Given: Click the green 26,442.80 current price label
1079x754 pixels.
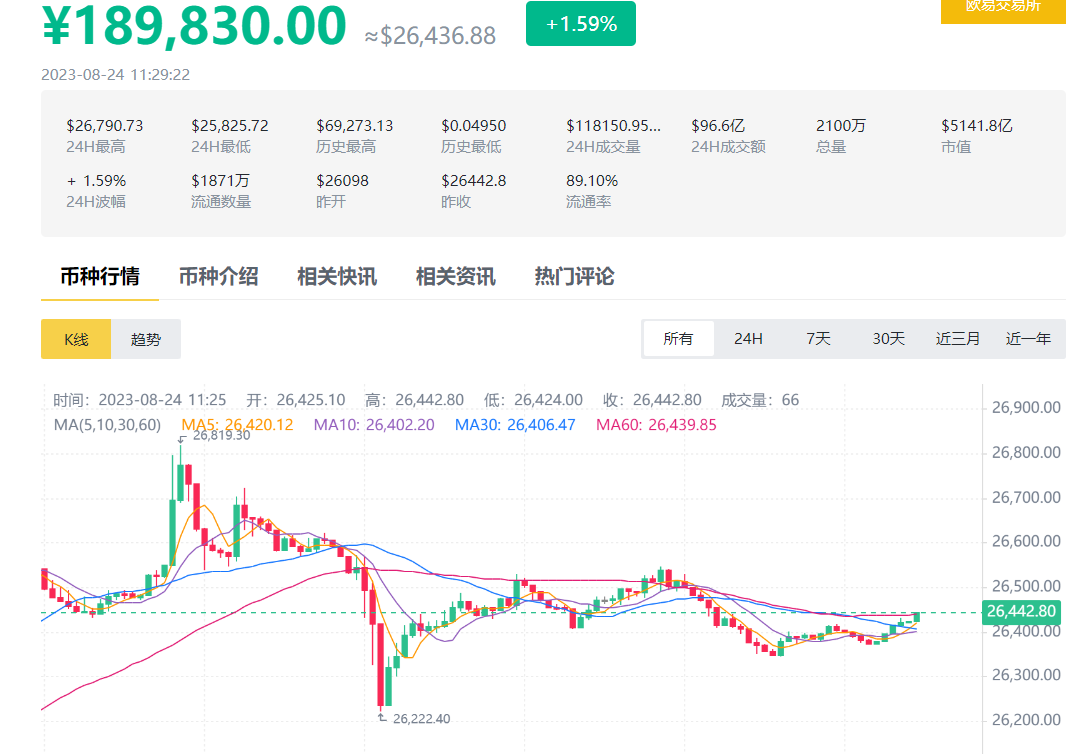Looking at the screenshot, I should point(1020,611).
